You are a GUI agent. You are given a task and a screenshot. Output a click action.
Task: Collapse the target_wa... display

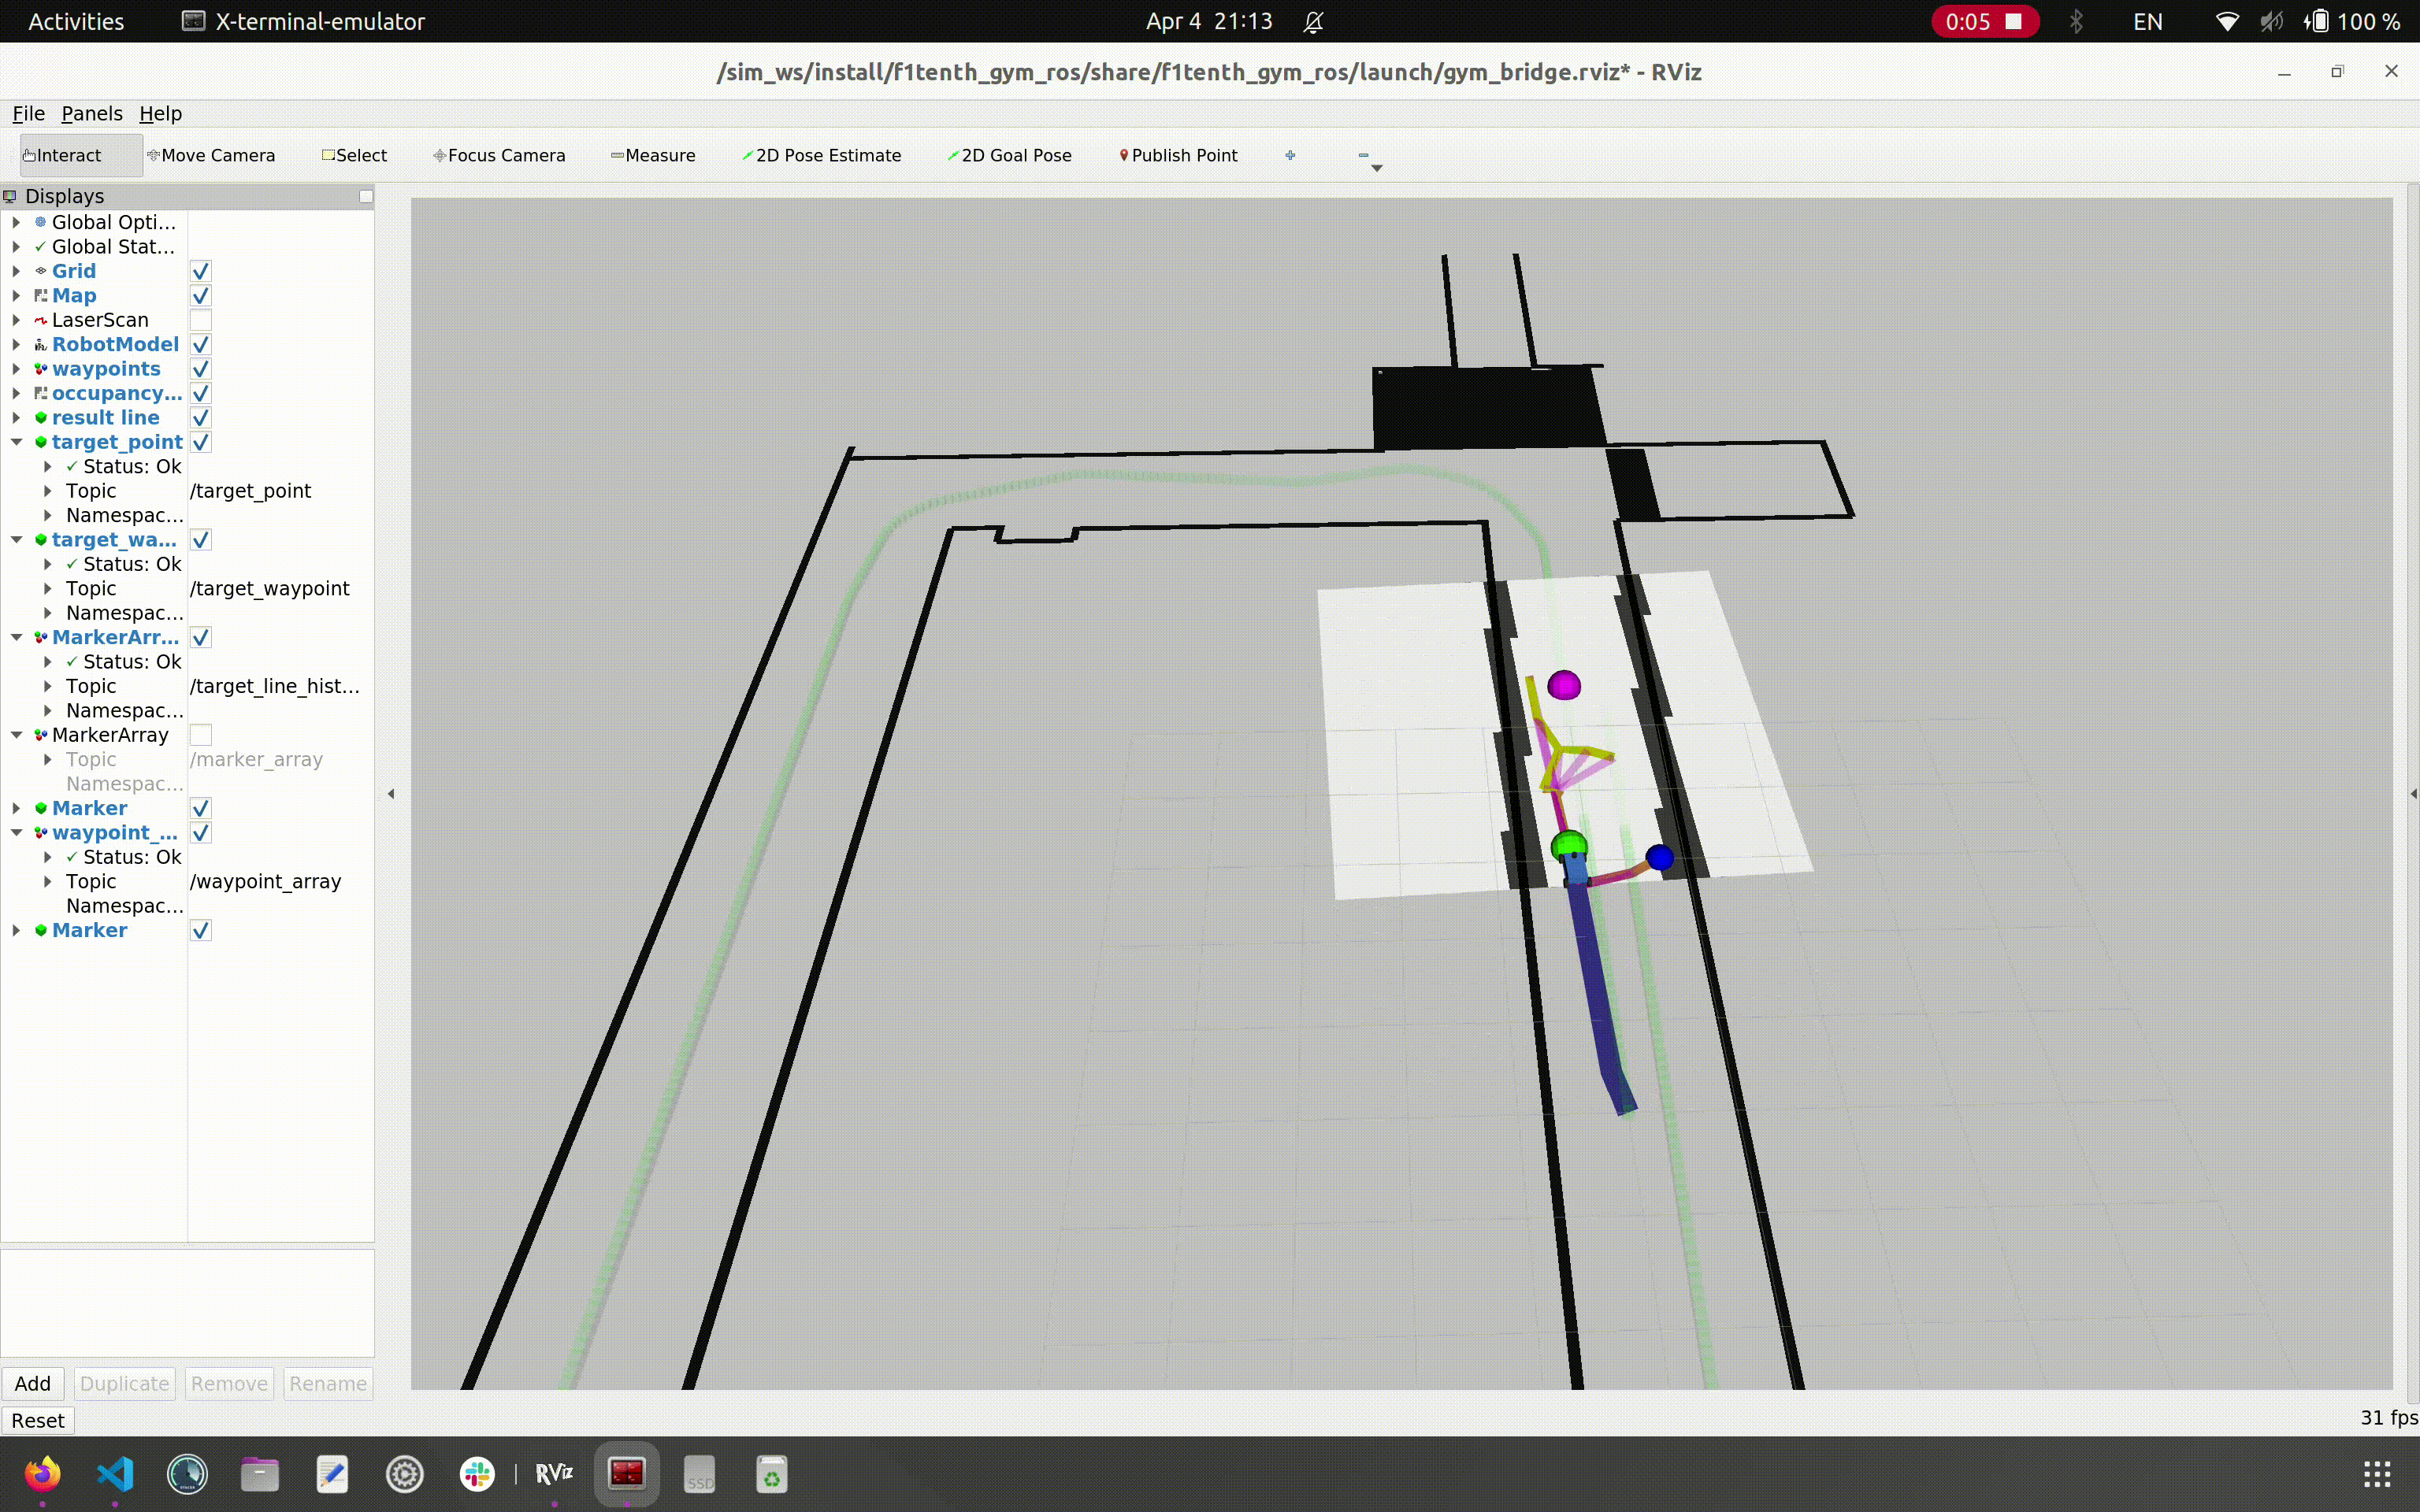click(16, 540)
